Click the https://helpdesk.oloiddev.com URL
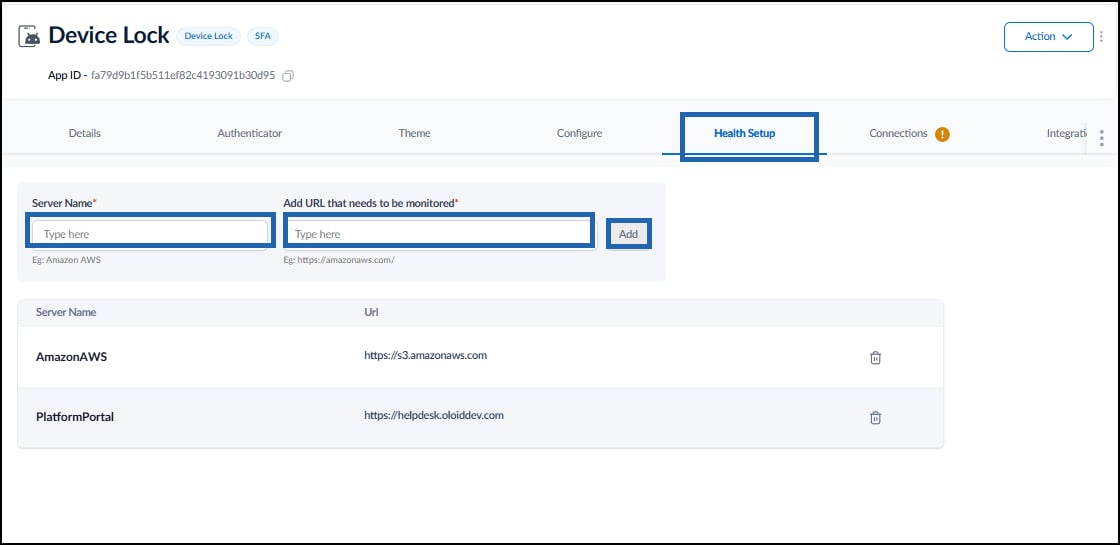Screen dimensions: 1120x545 [434, 415]
